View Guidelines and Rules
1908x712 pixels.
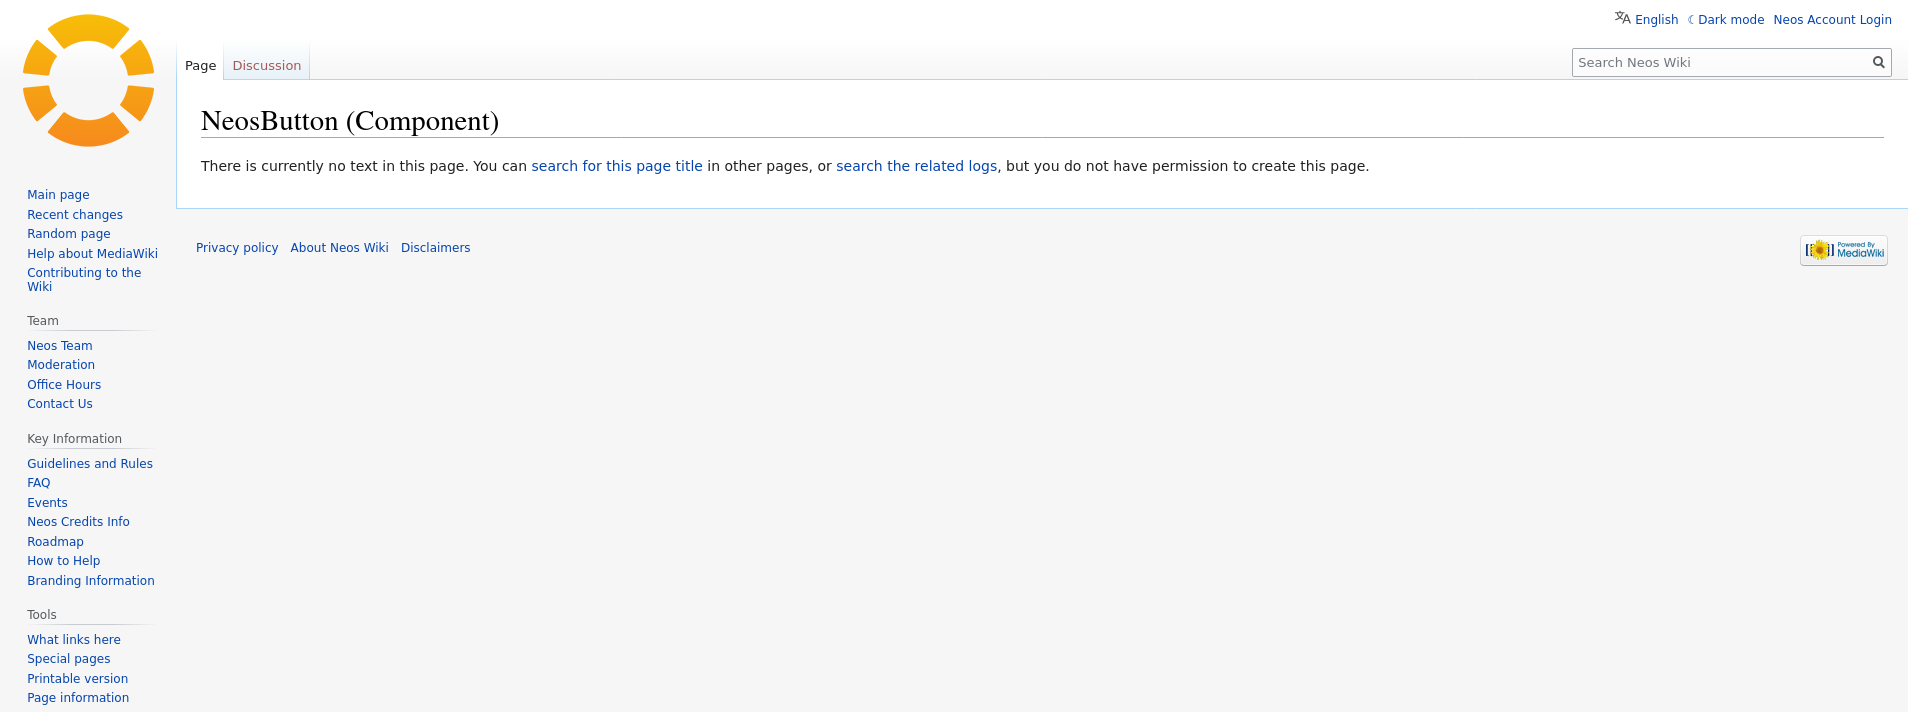[x=90, y=464]
